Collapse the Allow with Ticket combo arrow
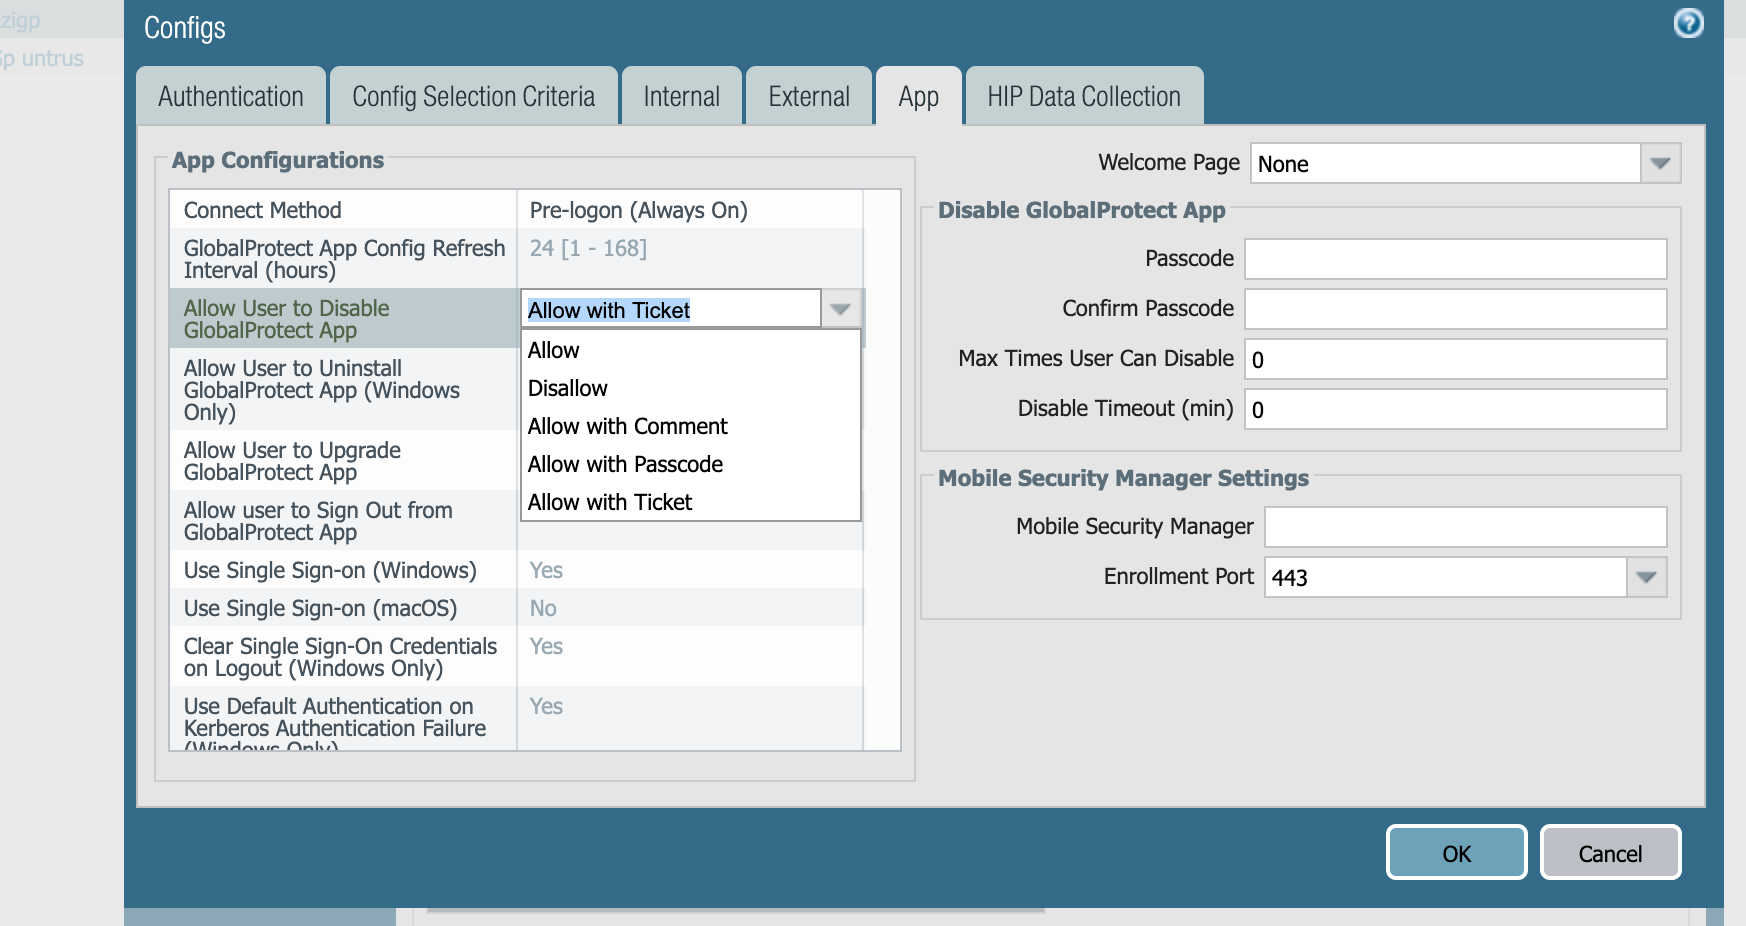The width and height of the screenshot is (1746, 926). click(840, 309)
